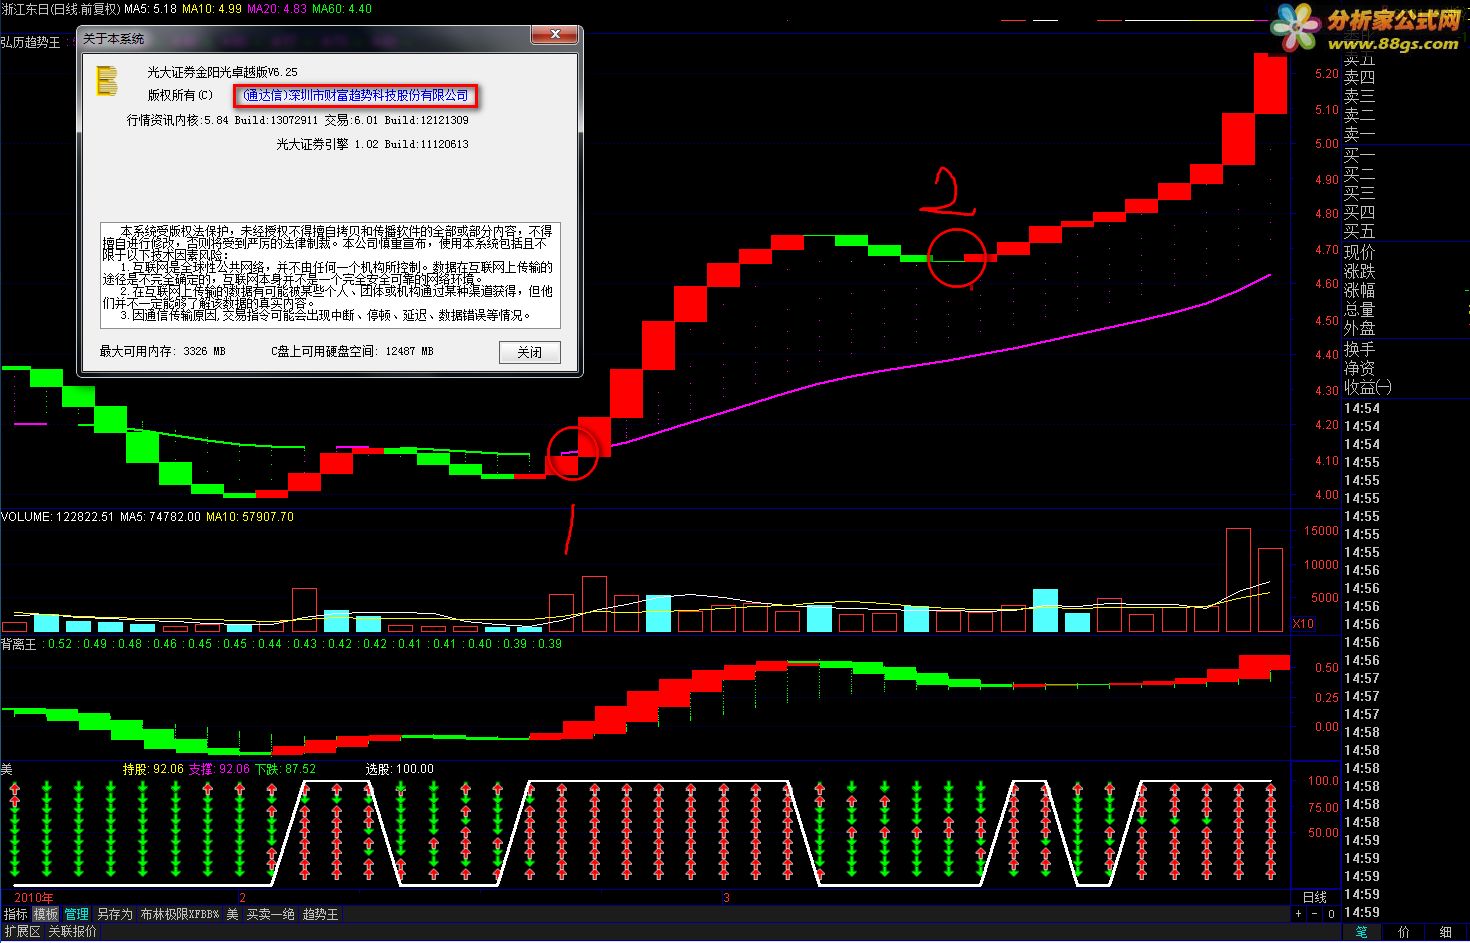Click the 弘历趋势王 indicator name

click(x=31, y=42)
